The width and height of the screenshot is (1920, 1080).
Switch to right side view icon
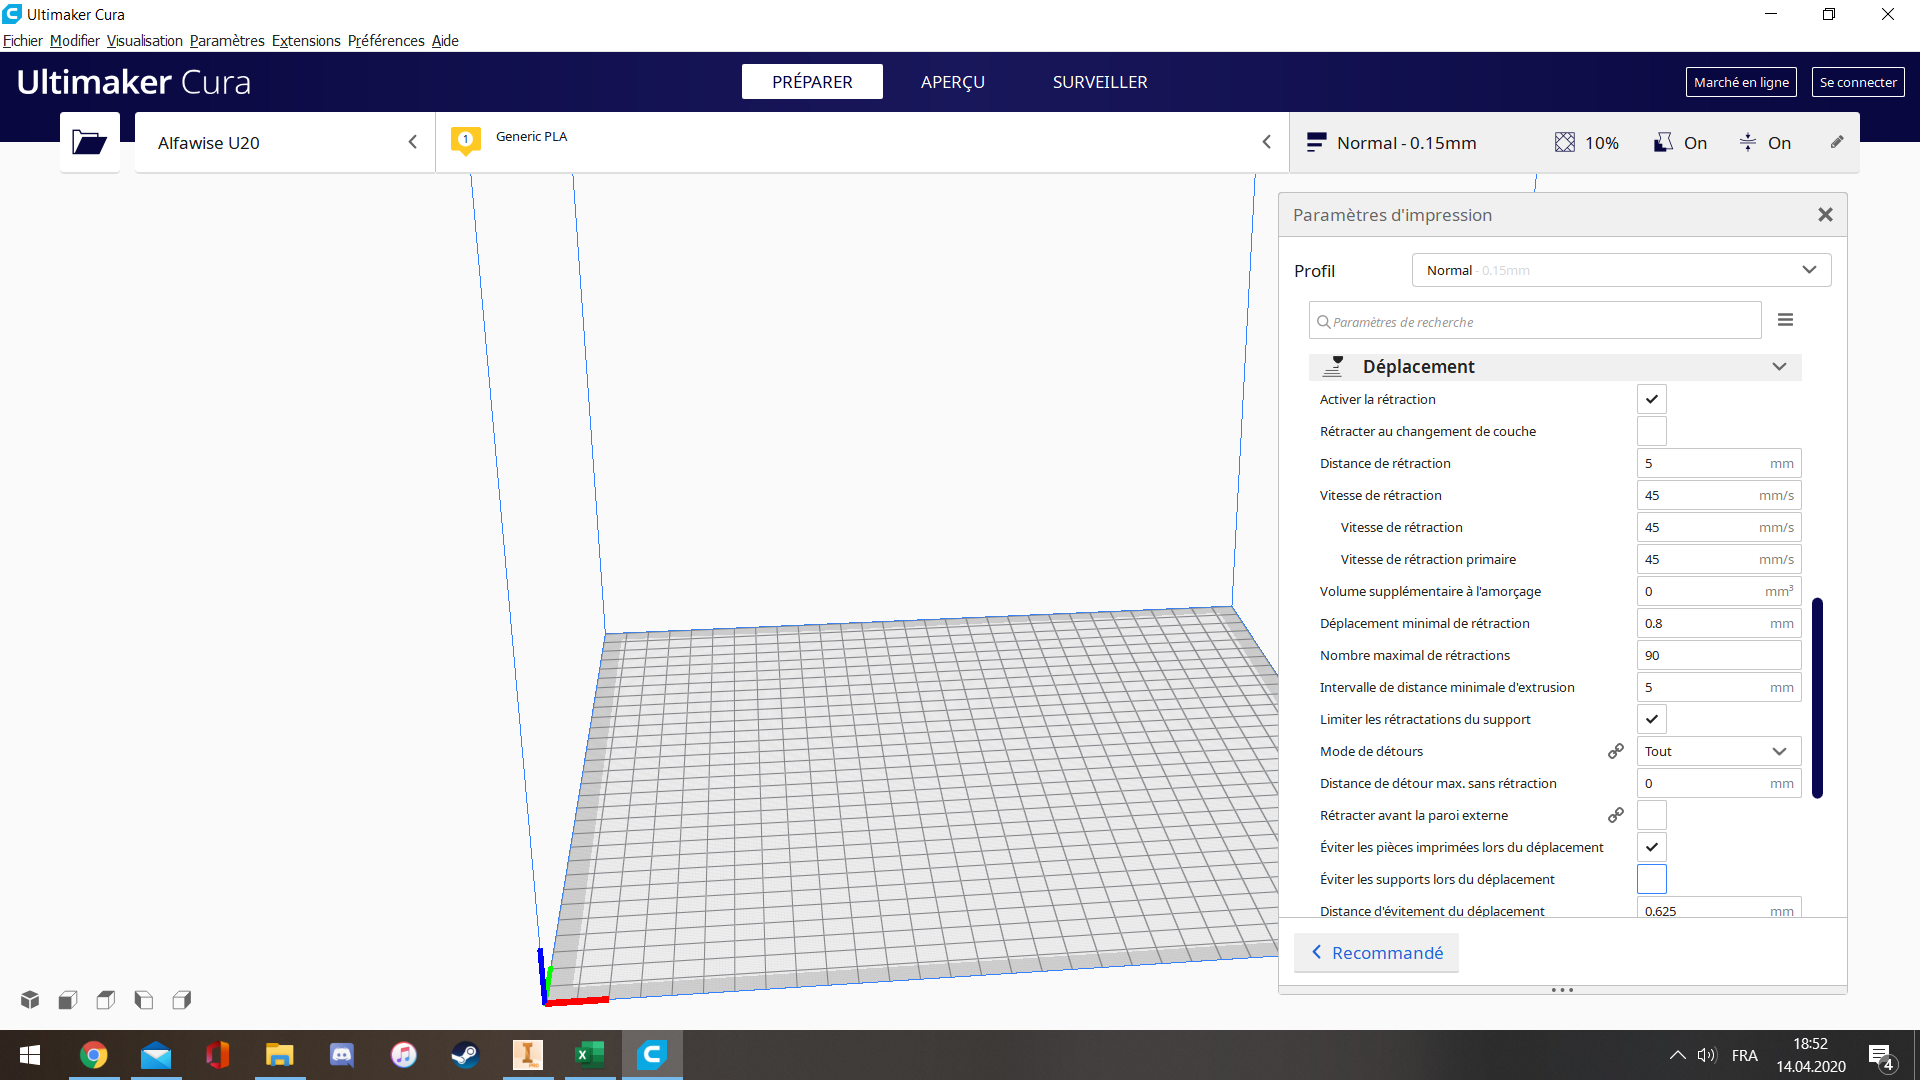tap(182, 999)
